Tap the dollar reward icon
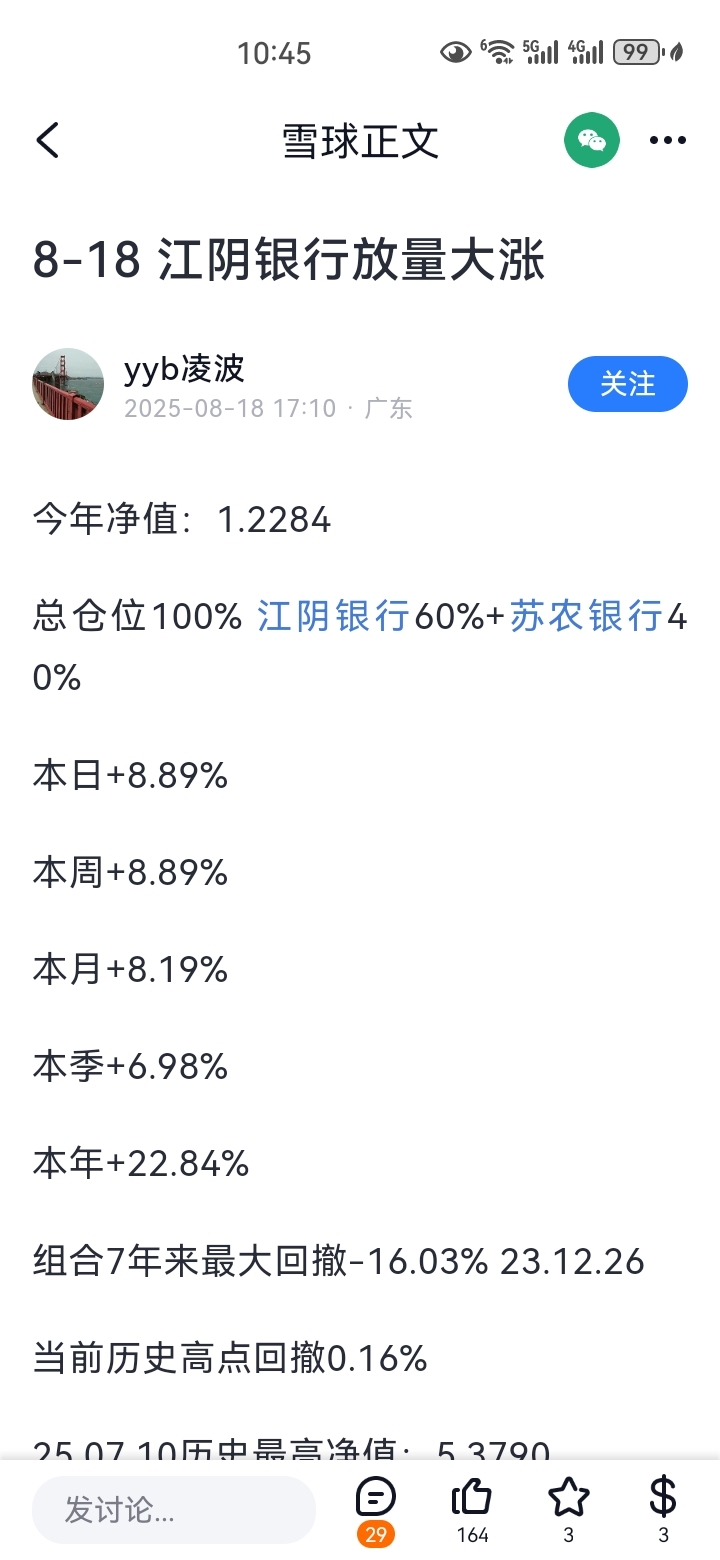The height and width of the screenshot is (1560, 720). tap(663, 1498)
